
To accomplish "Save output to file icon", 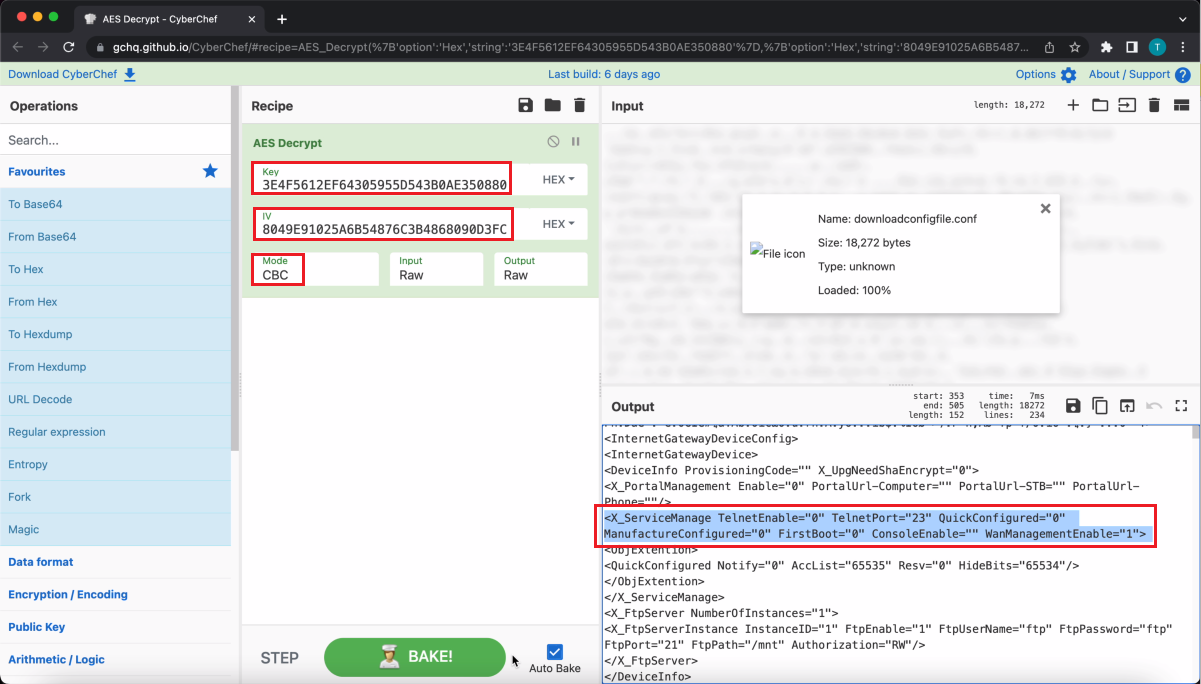I will (1073, 406).
